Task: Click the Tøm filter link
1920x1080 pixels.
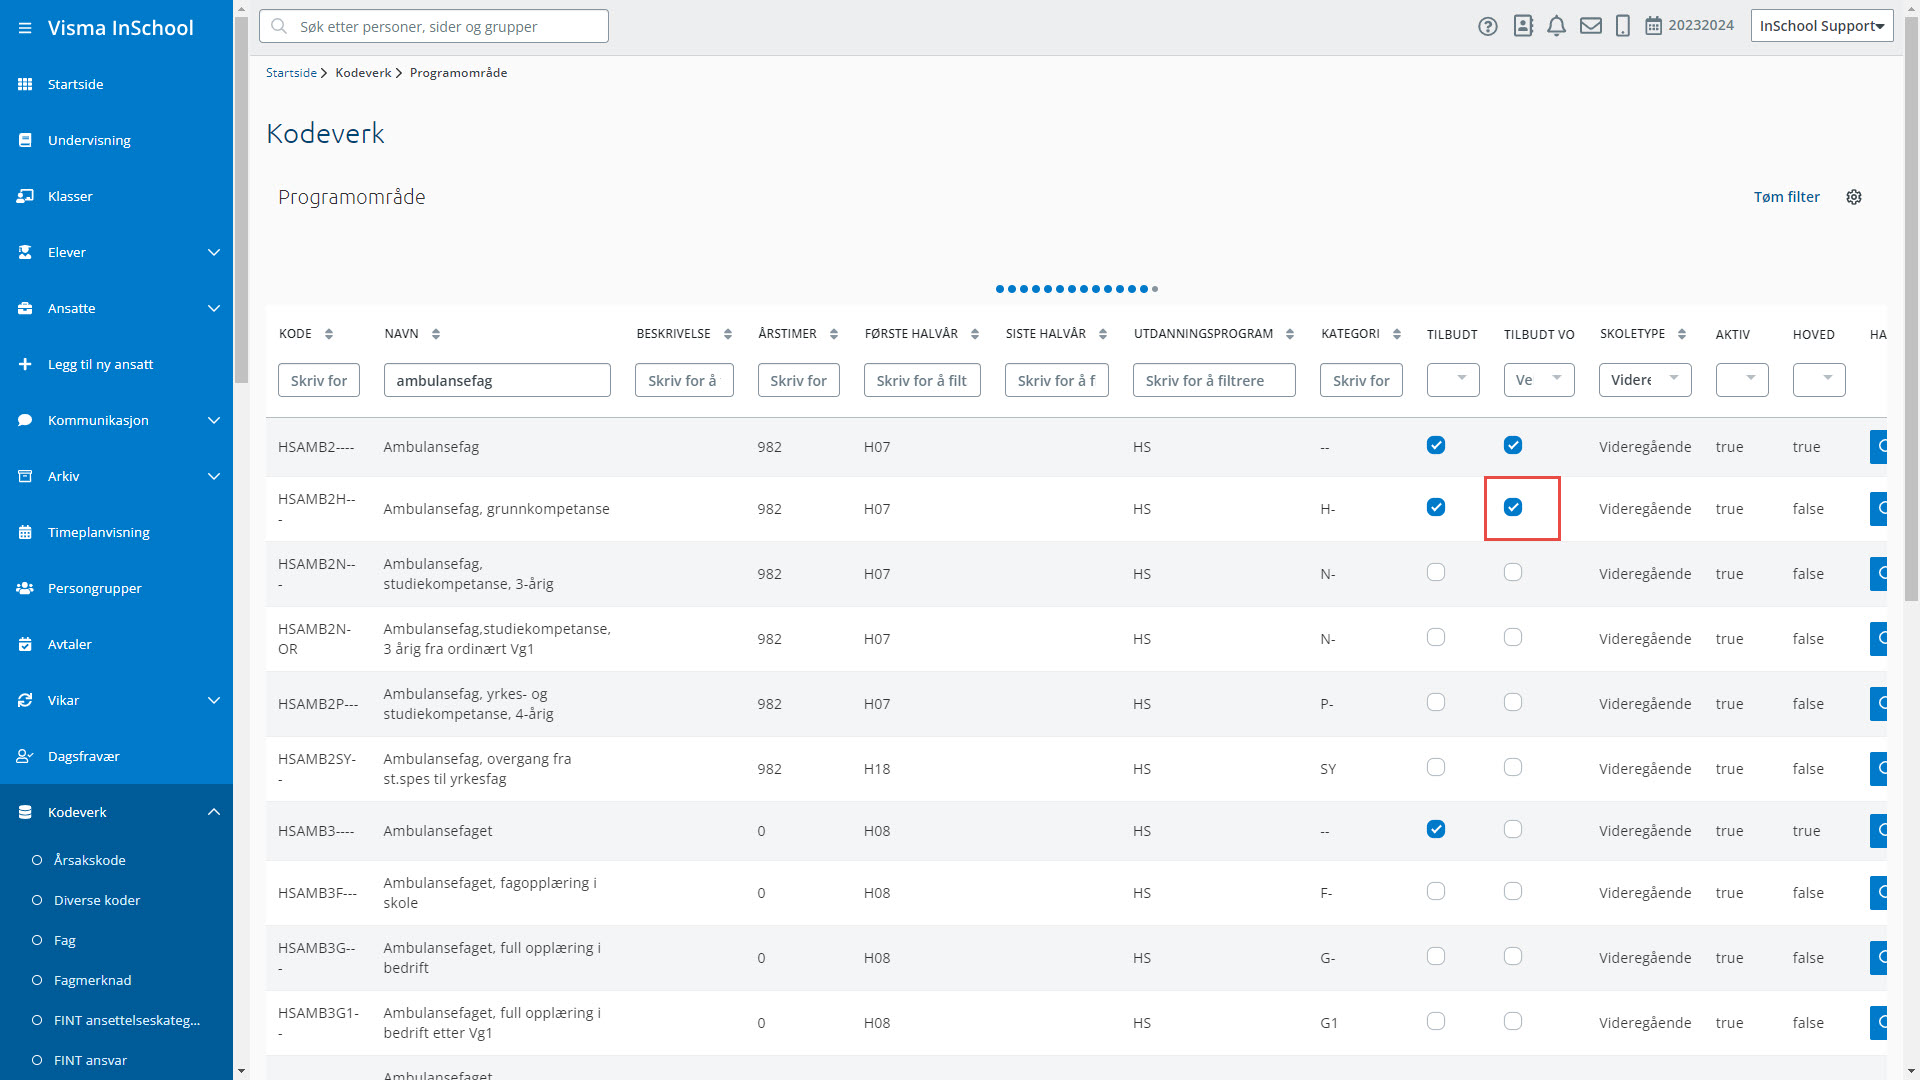Action: point(1787,197)
